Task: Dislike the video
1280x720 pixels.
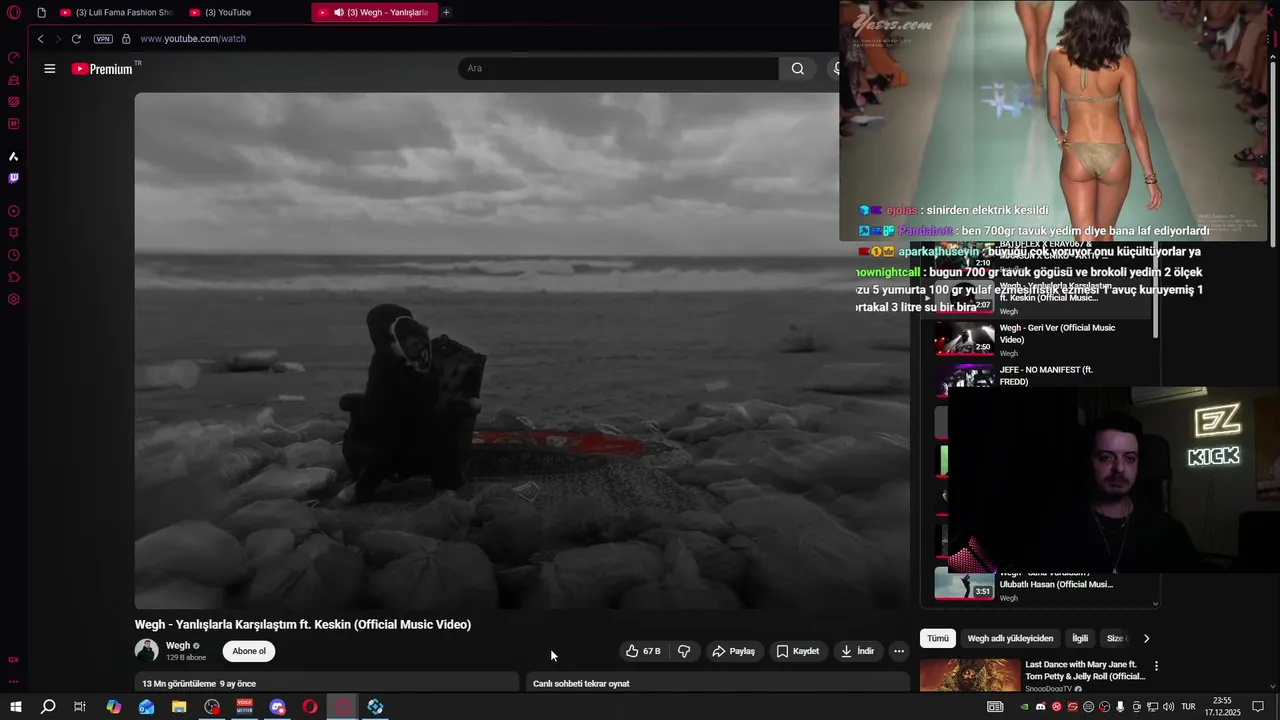Action: [684, 651]
